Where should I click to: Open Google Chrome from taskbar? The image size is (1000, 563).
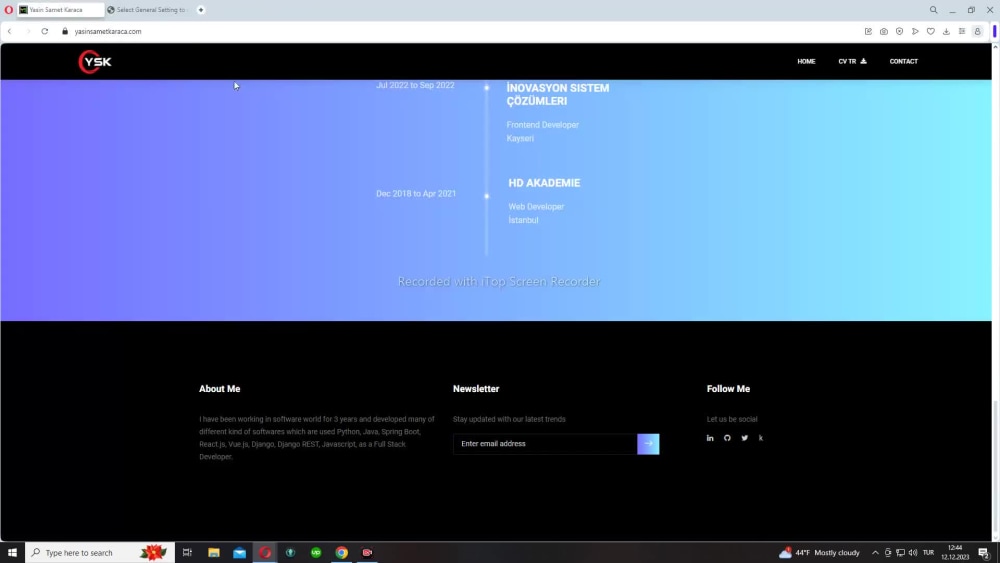point(342,553)
